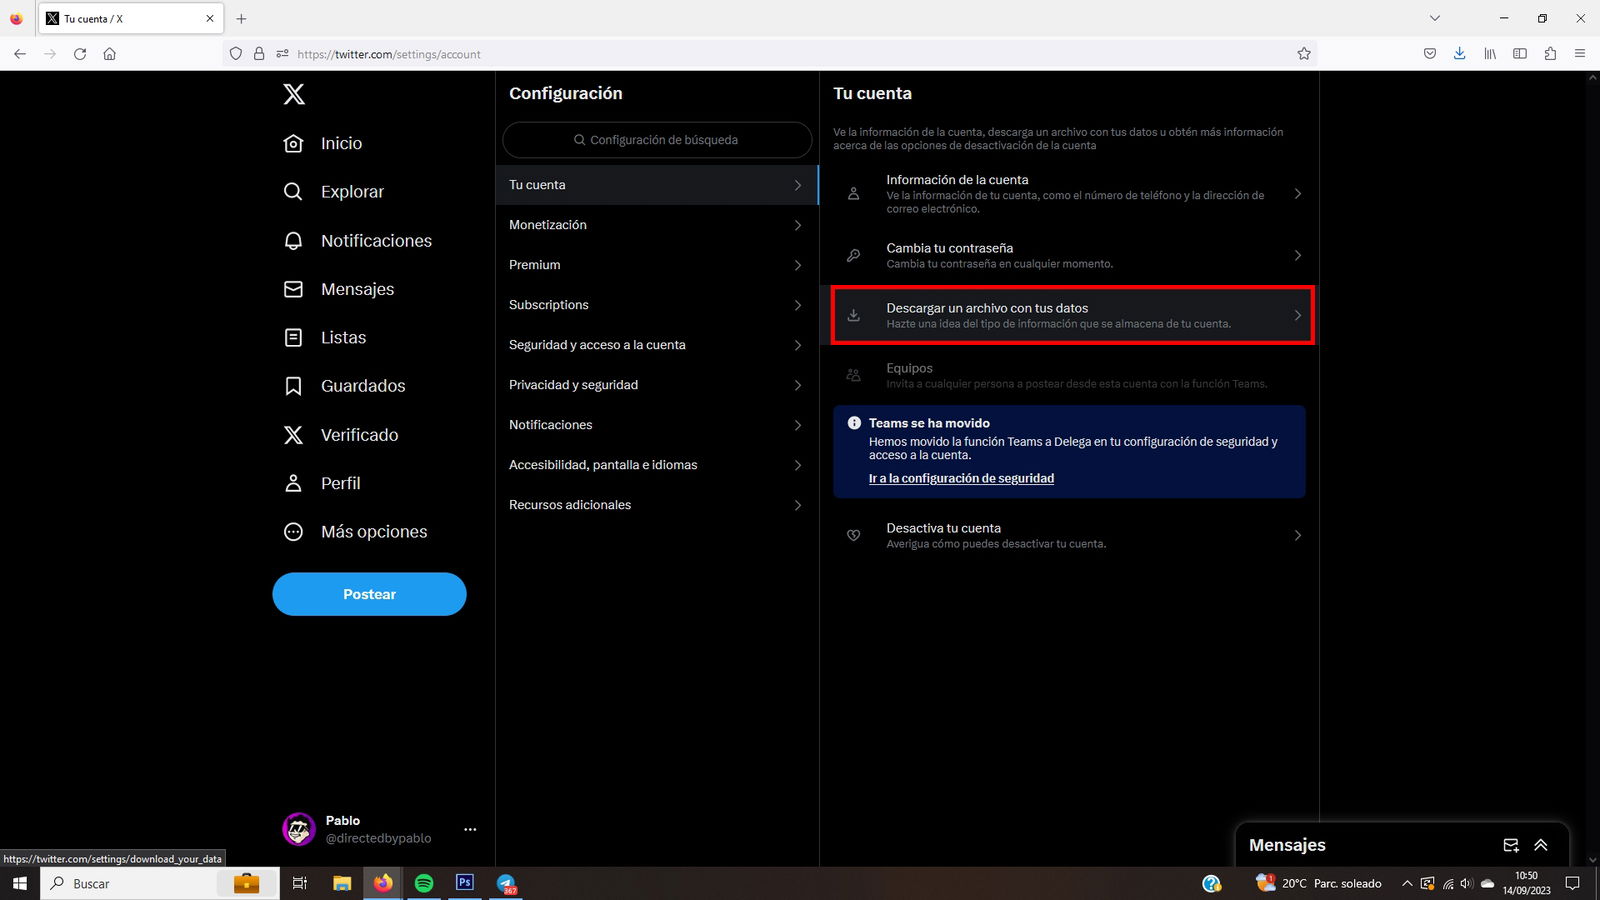1600x900 pixels.
Task: Open Spotify from taskbar
Action: click(x=424, y=883)
